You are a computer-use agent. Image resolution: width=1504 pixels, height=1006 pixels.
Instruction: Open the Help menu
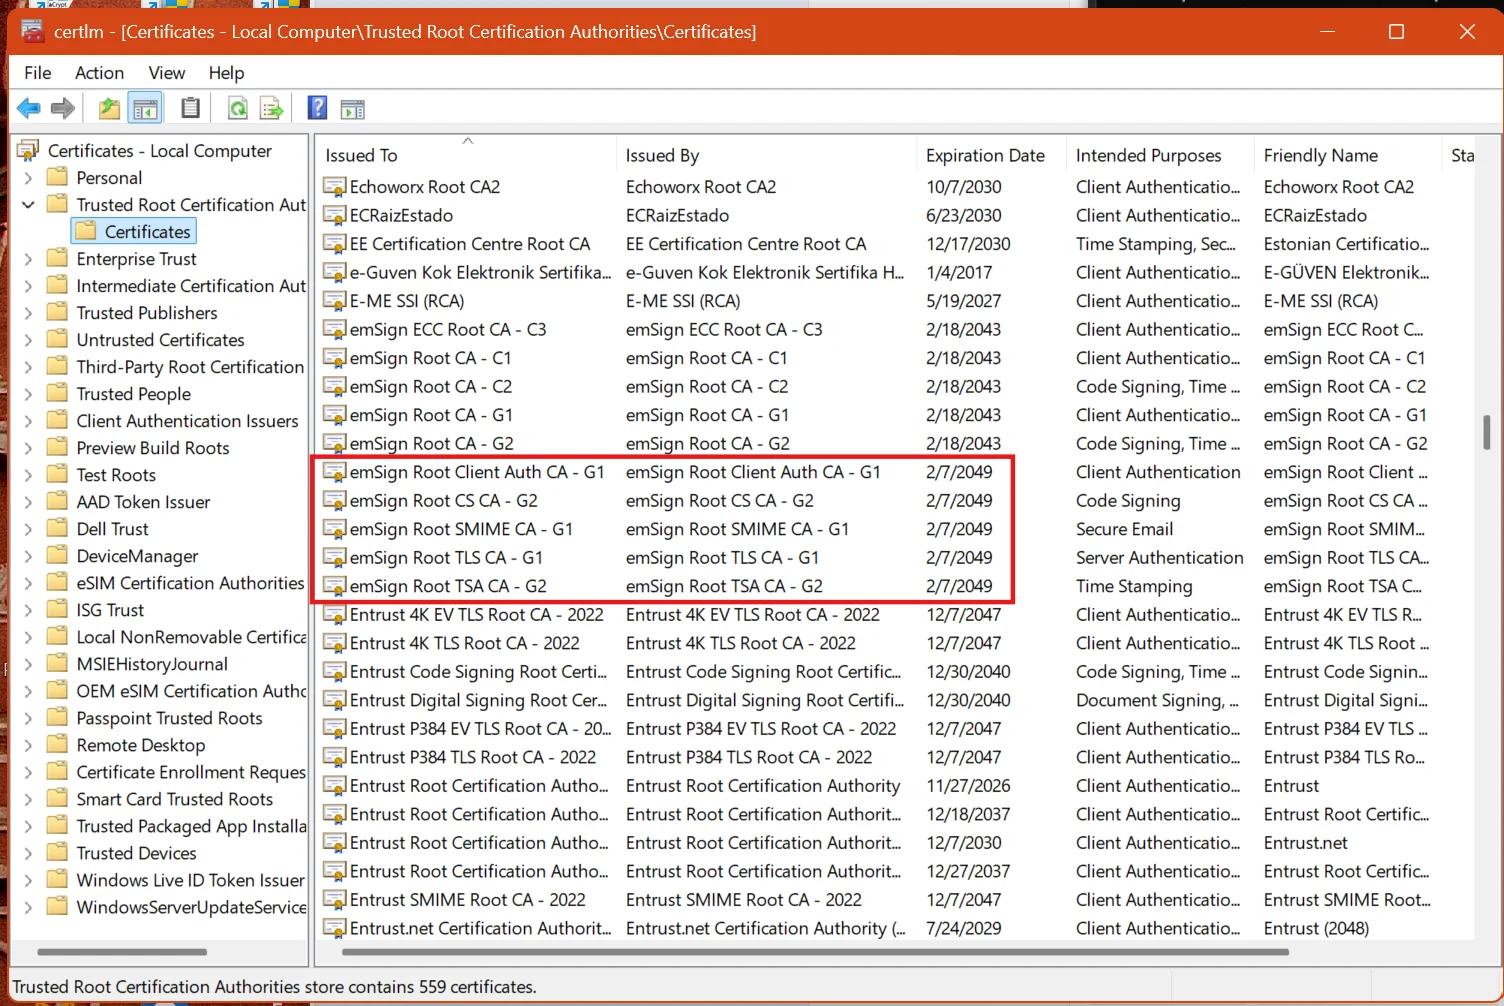(226, 73)
